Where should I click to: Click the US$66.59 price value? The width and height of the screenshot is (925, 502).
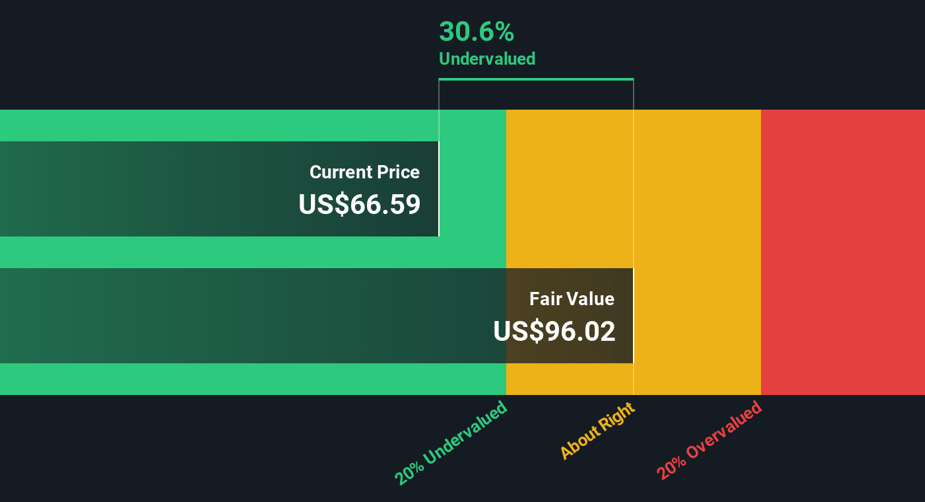[359, 205]
